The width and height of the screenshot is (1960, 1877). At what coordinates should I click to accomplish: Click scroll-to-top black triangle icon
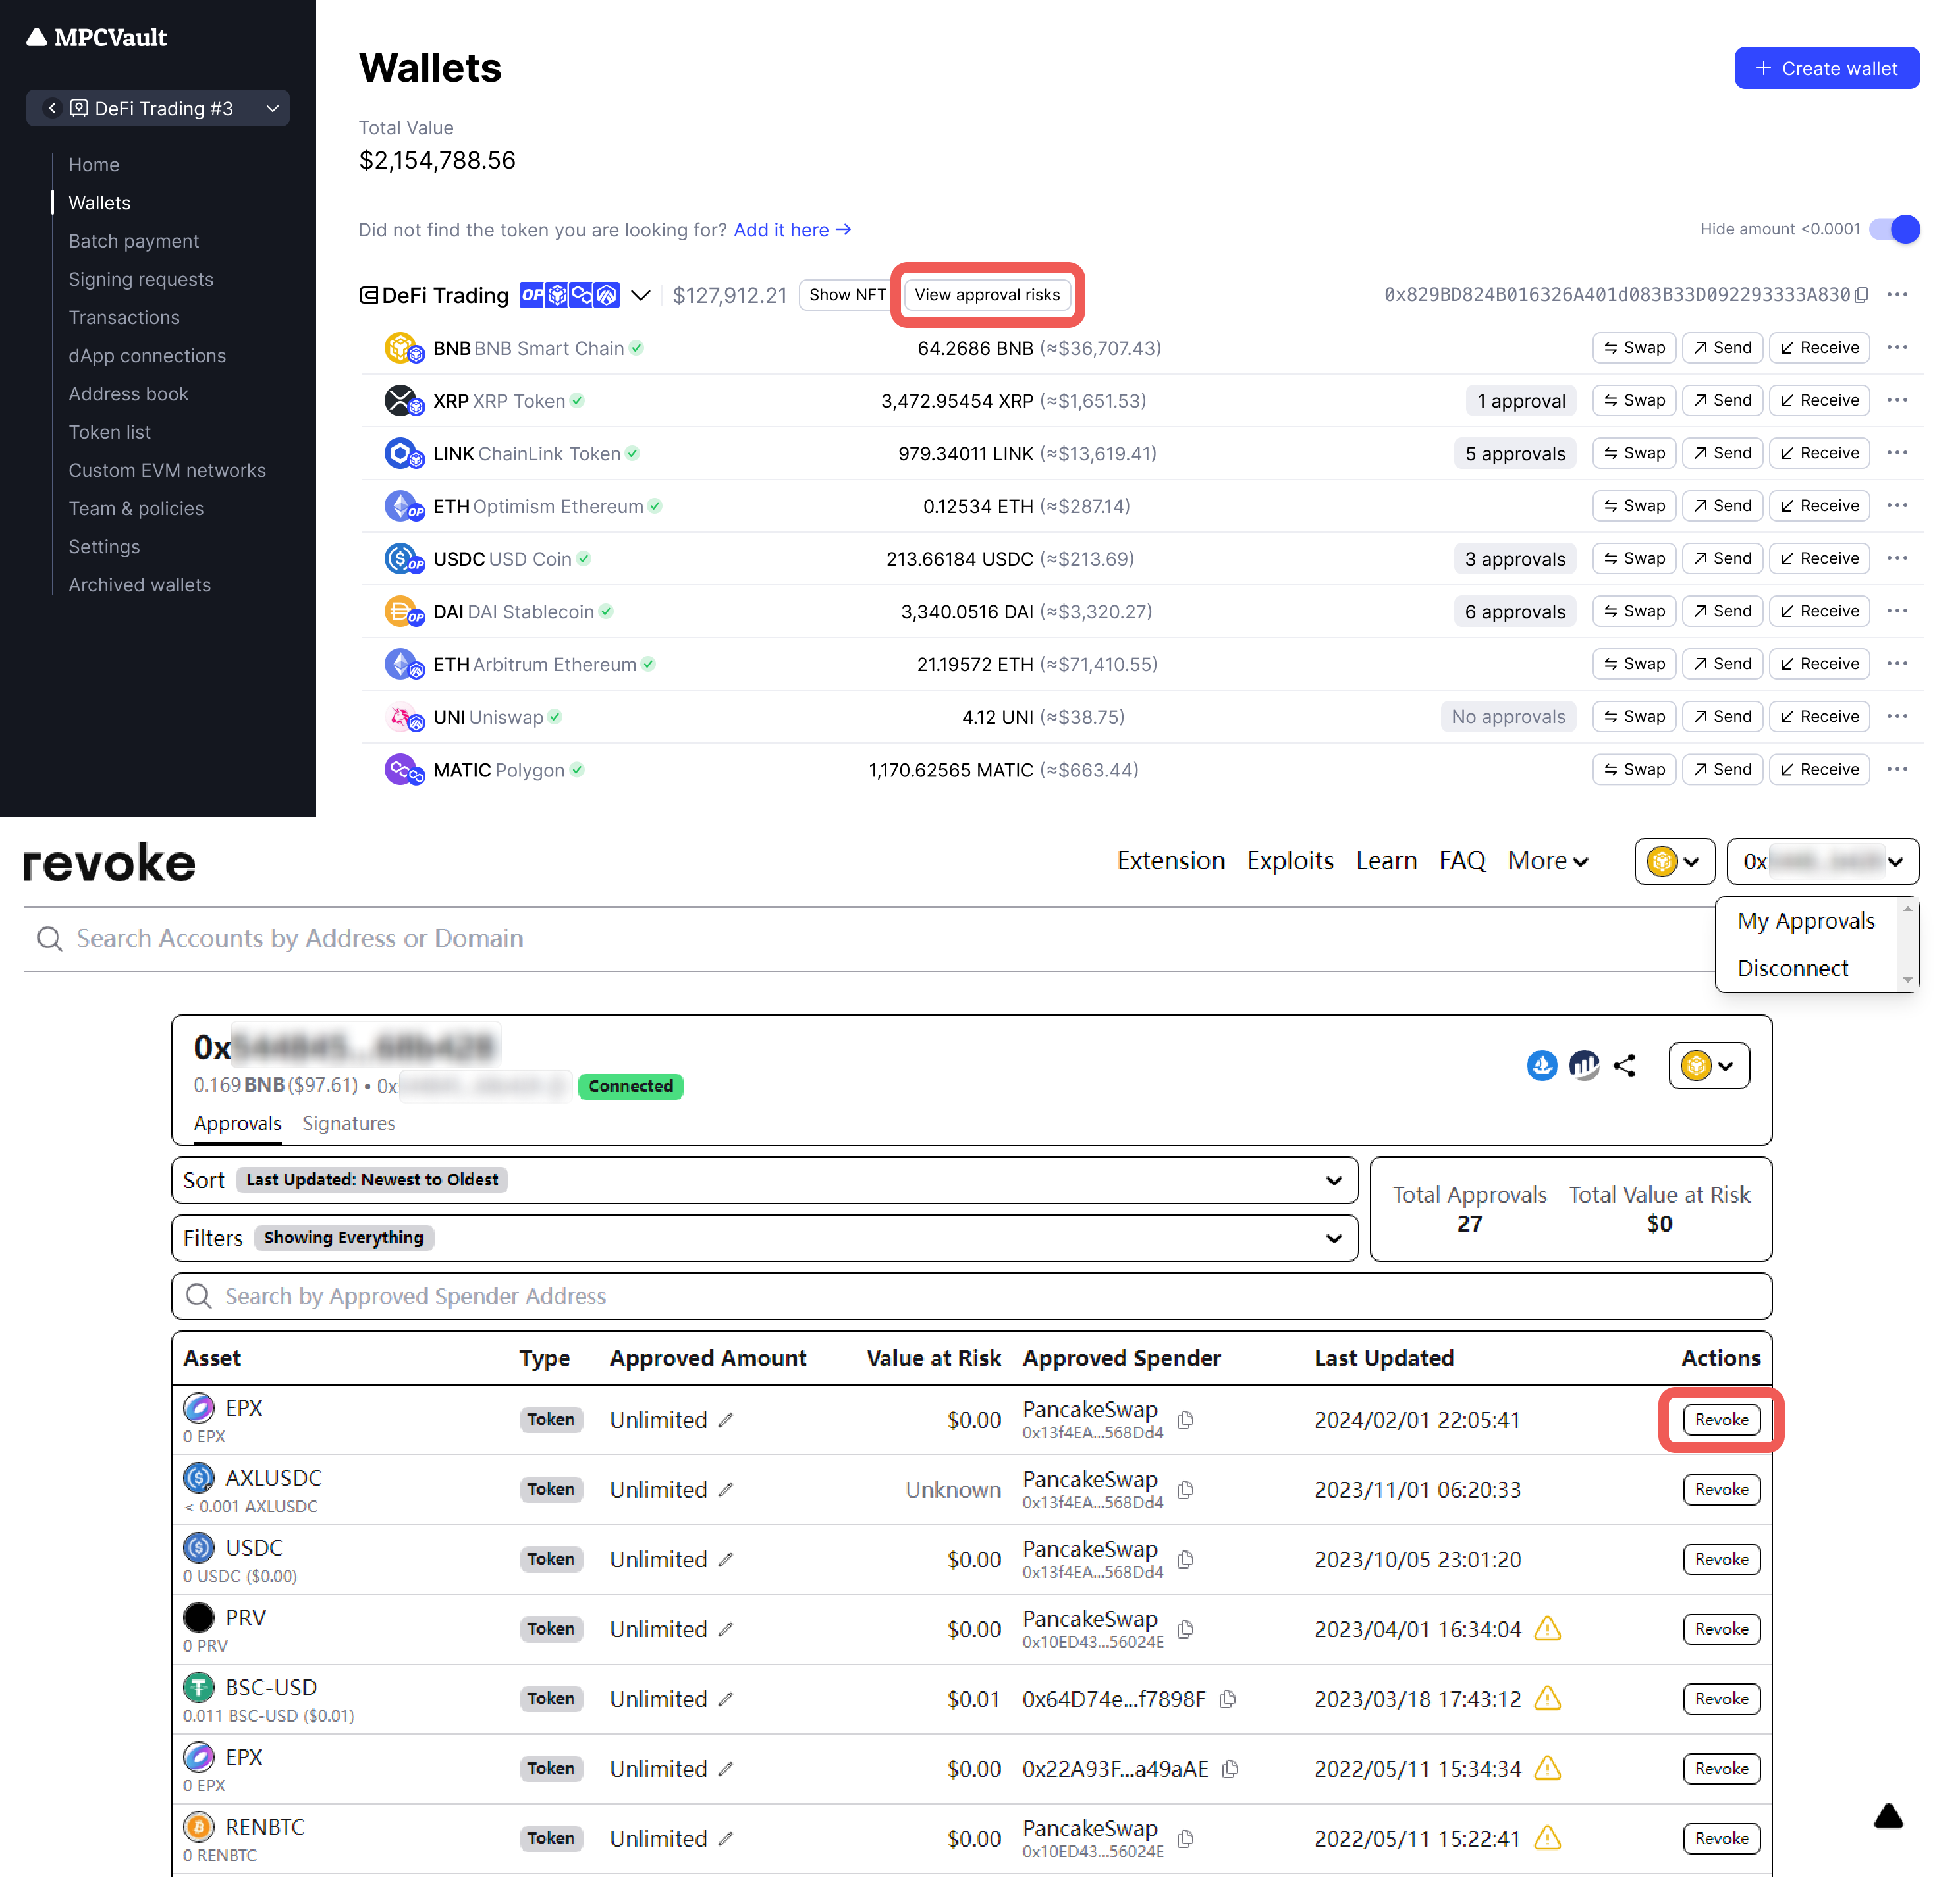coord(1888,1816)
